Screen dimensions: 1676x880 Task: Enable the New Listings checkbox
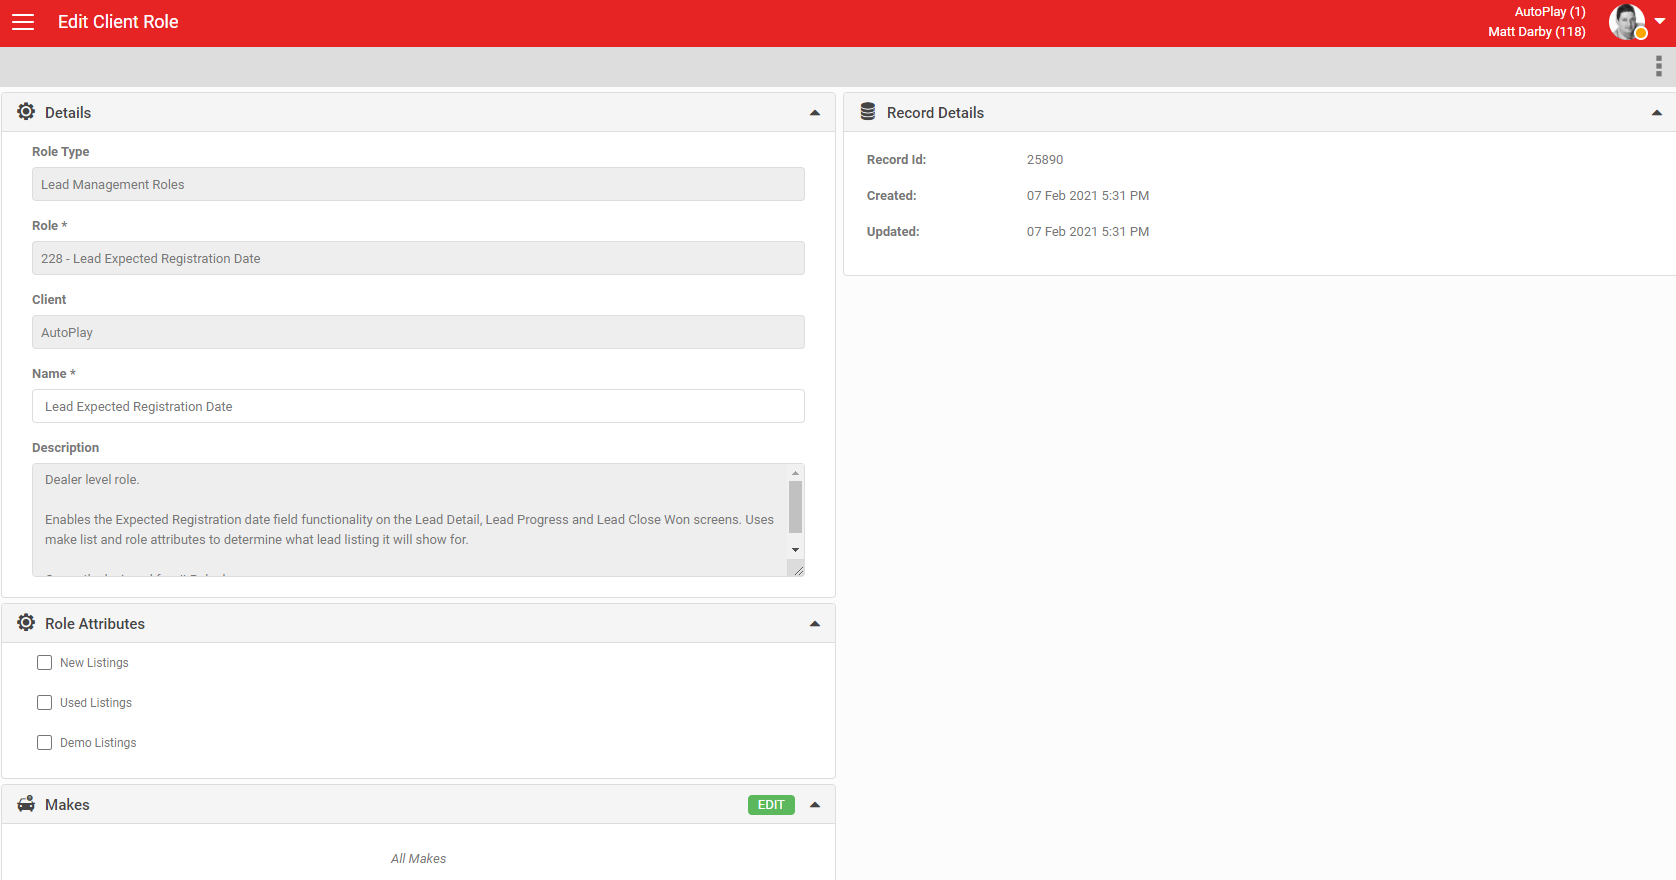click(44, 662)
